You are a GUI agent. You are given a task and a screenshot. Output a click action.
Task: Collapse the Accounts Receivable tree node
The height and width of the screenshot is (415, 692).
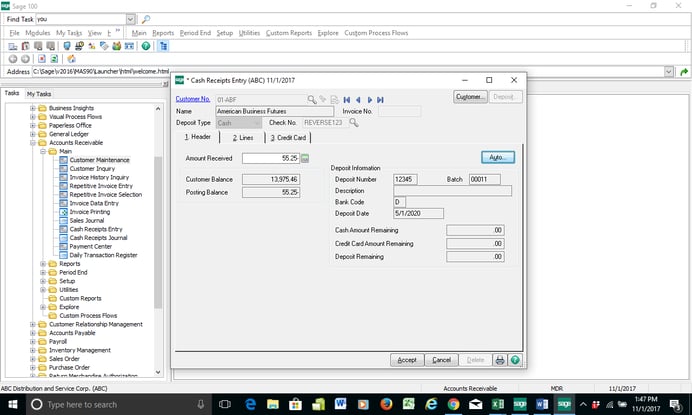[33, 142]
